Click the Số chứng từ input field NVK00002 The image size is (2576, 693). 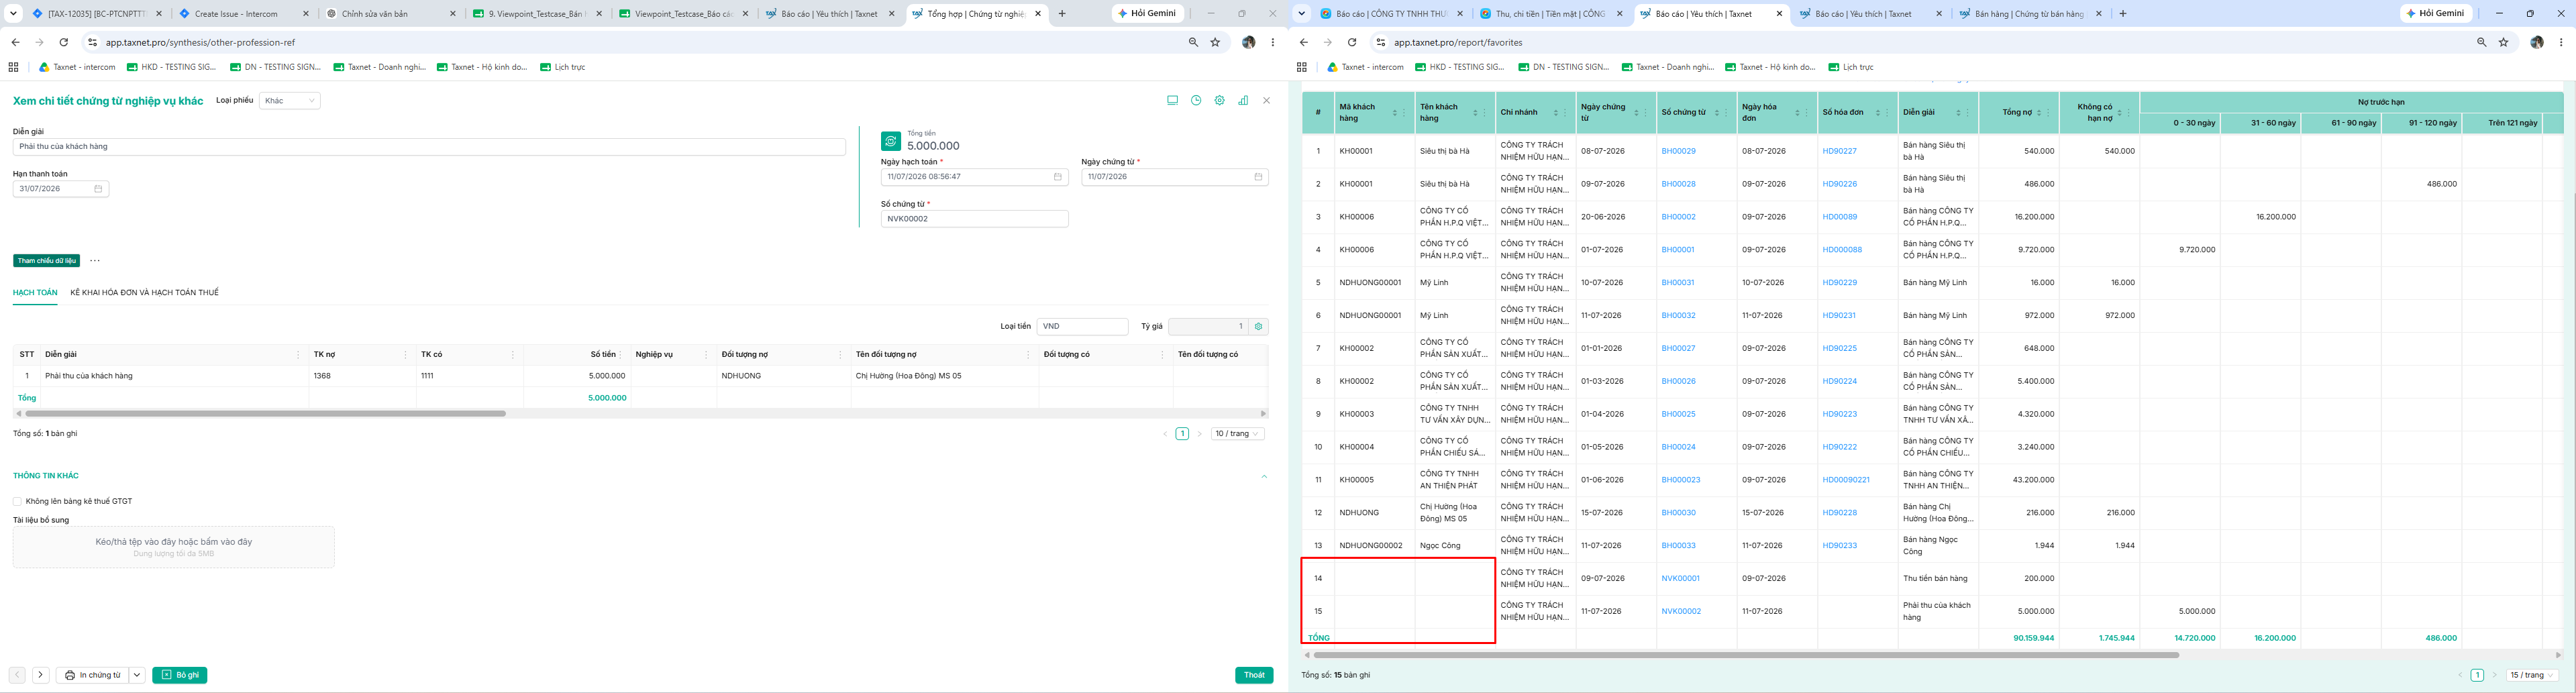(x=974, y=219)
